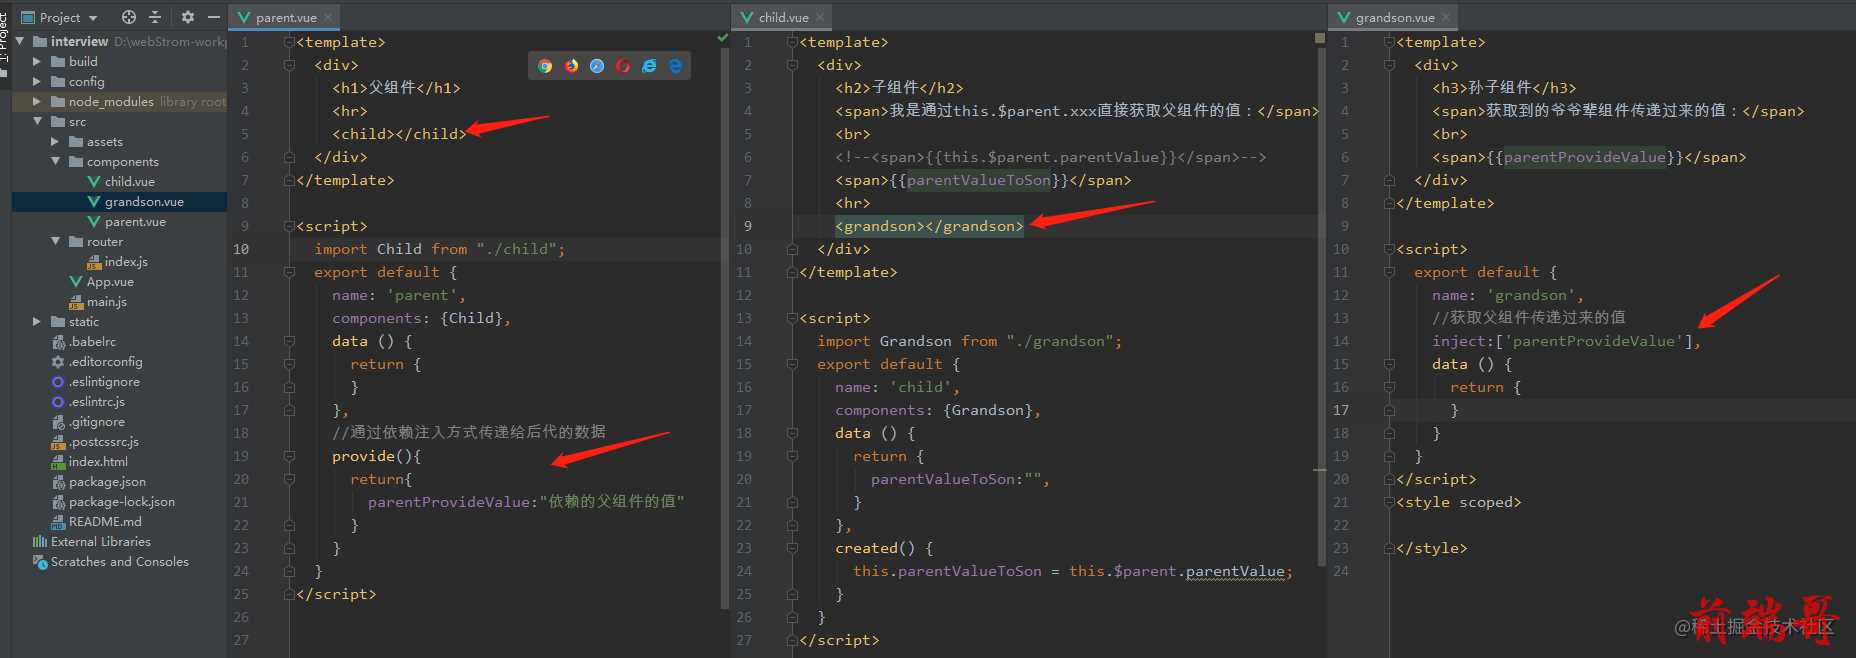The image size is (1856, 658).
Task: Hide the Project panel with minus icon
Action: tap(213, 17)
